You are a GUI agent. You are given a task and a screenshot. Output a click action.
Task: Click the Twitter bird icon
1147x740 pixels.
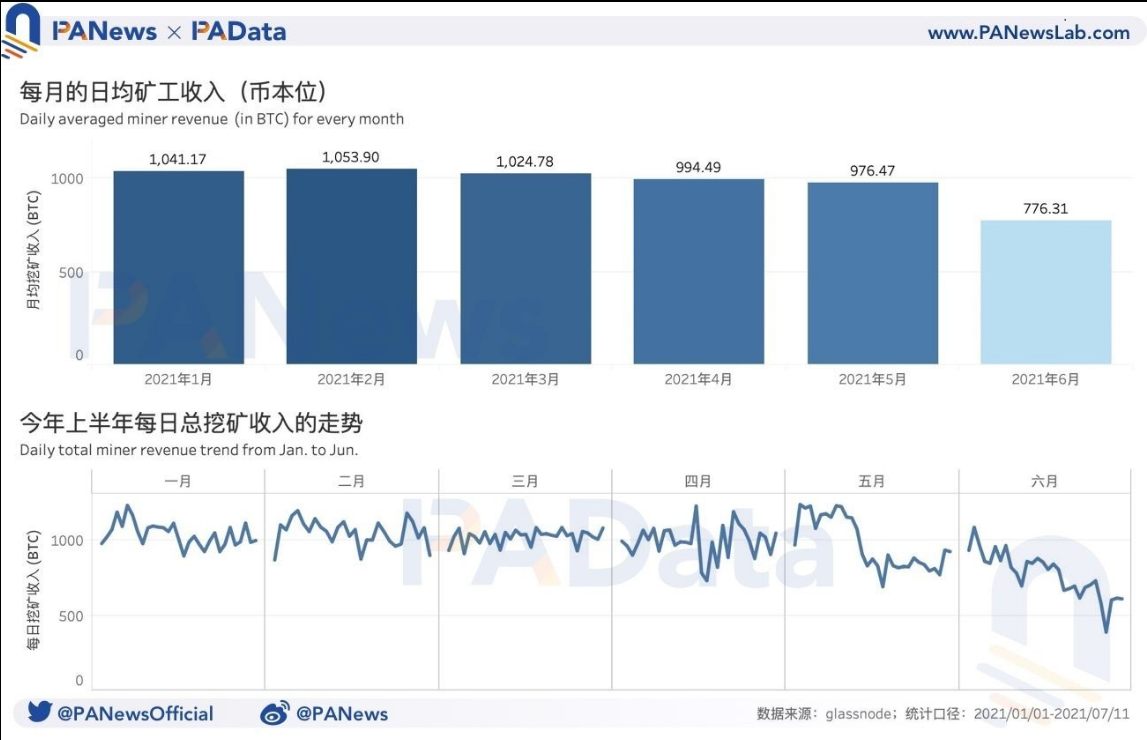(x=40, y=713)
